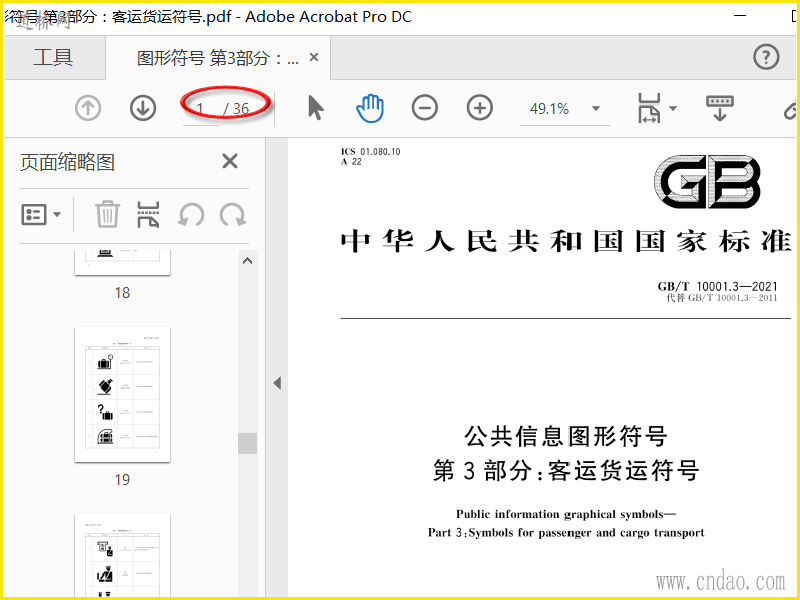800x600 pixels.
Task: Zoom in with the plus icon
Action: click(x=480, y=108)
